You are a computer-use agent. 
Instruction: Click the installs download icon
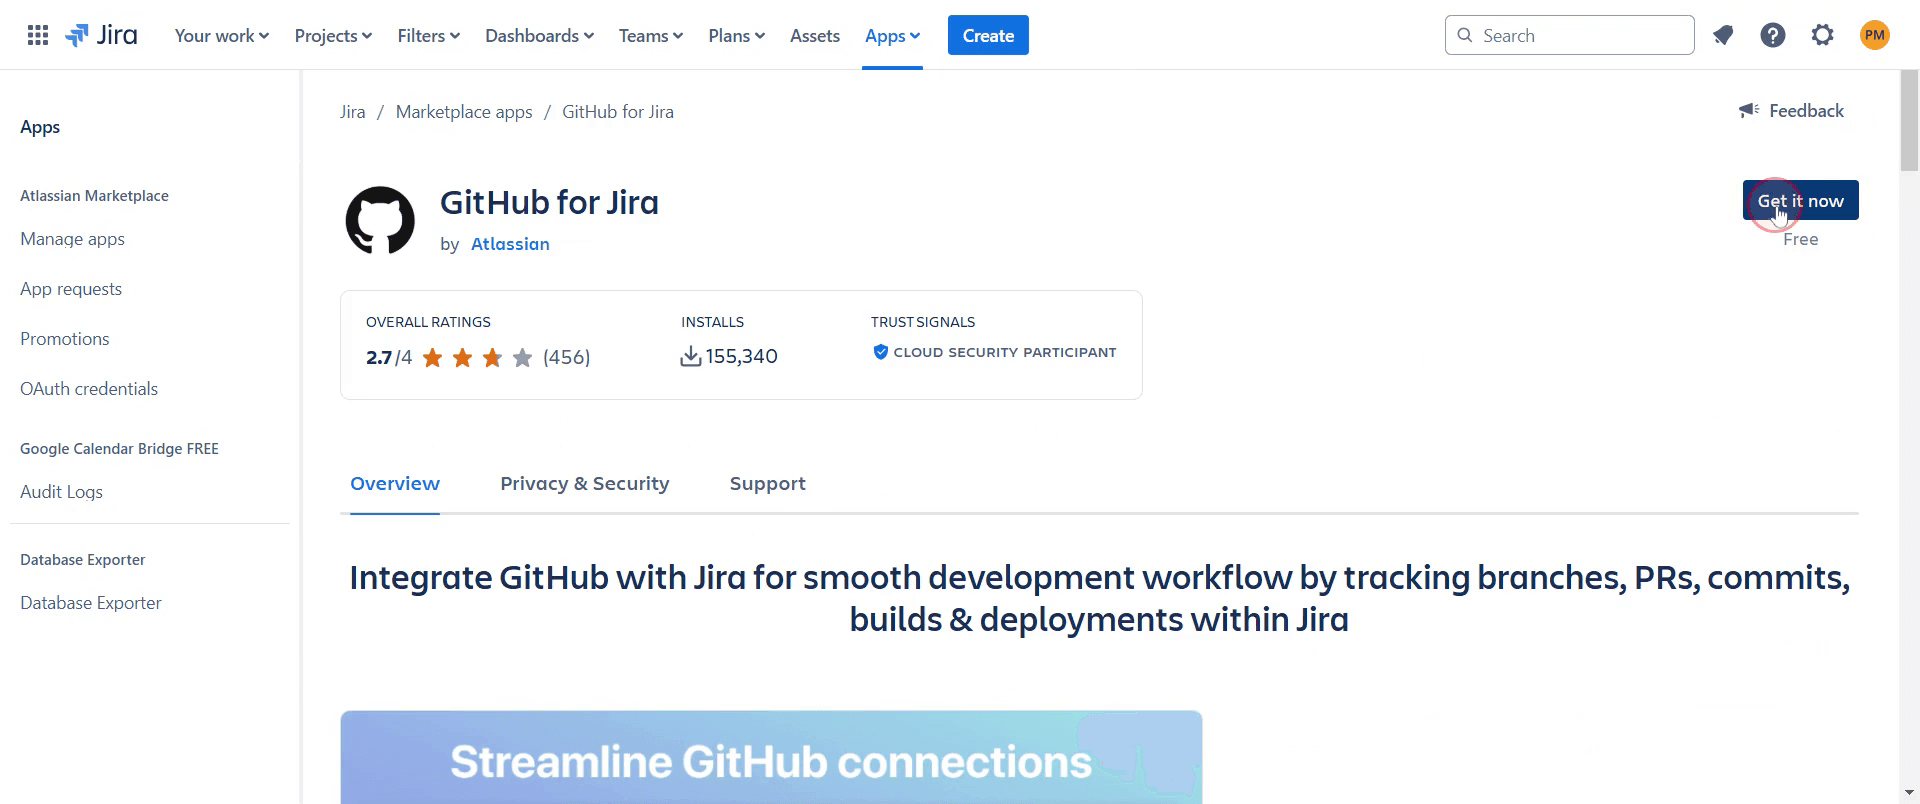tap(691, 356)
